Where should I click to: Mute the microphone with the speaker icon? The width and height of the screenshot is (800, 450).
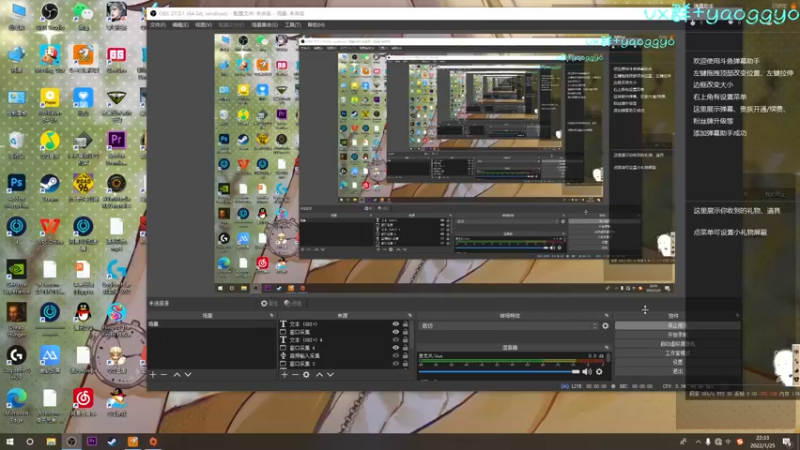tap(587, 371)
